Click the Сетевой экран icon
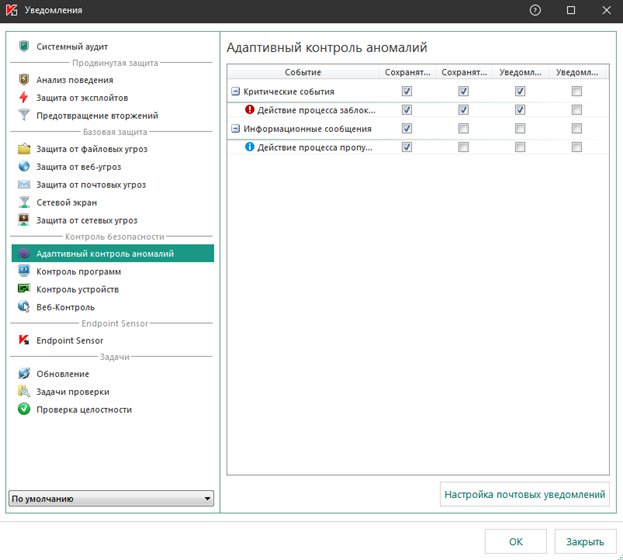623x560 pixels. pyautogui.click(x=24, y=202)
